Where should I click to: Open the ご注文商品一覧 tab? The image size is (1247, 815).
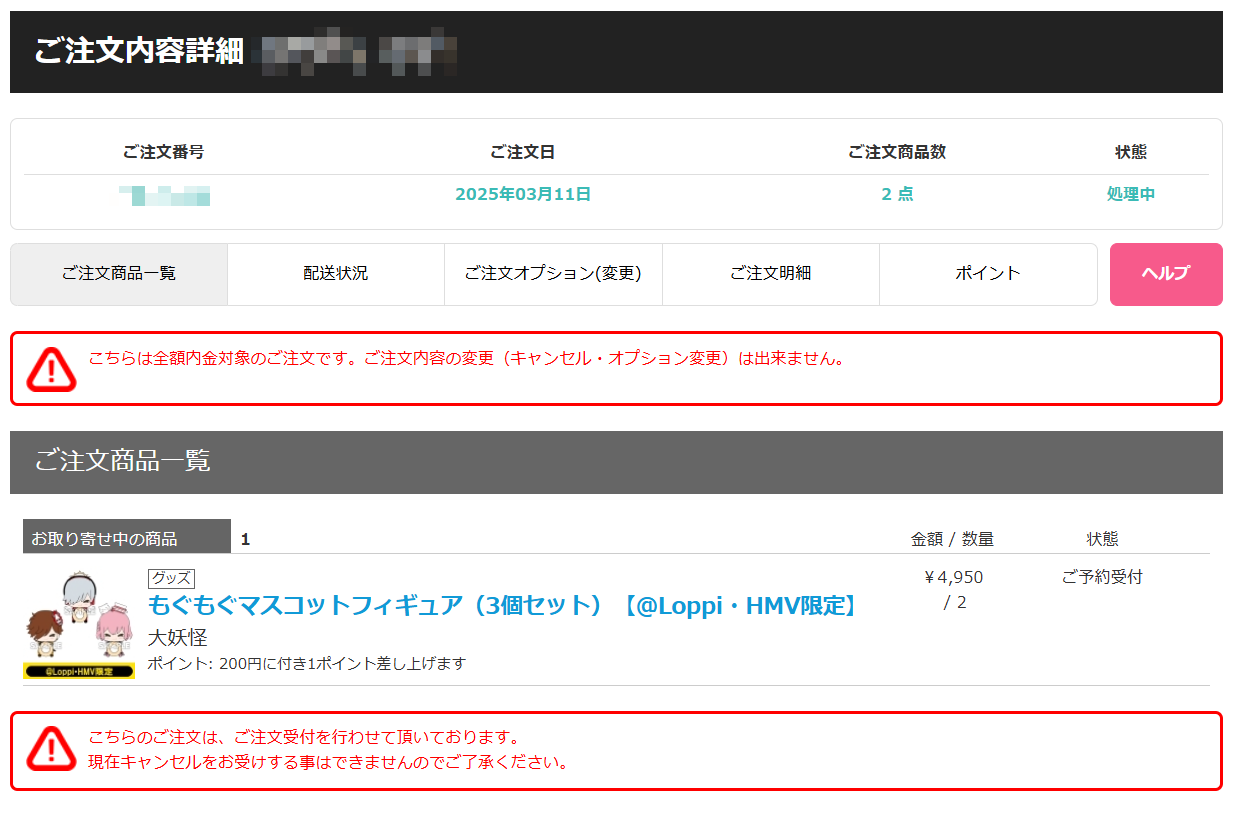pos(119,274)
